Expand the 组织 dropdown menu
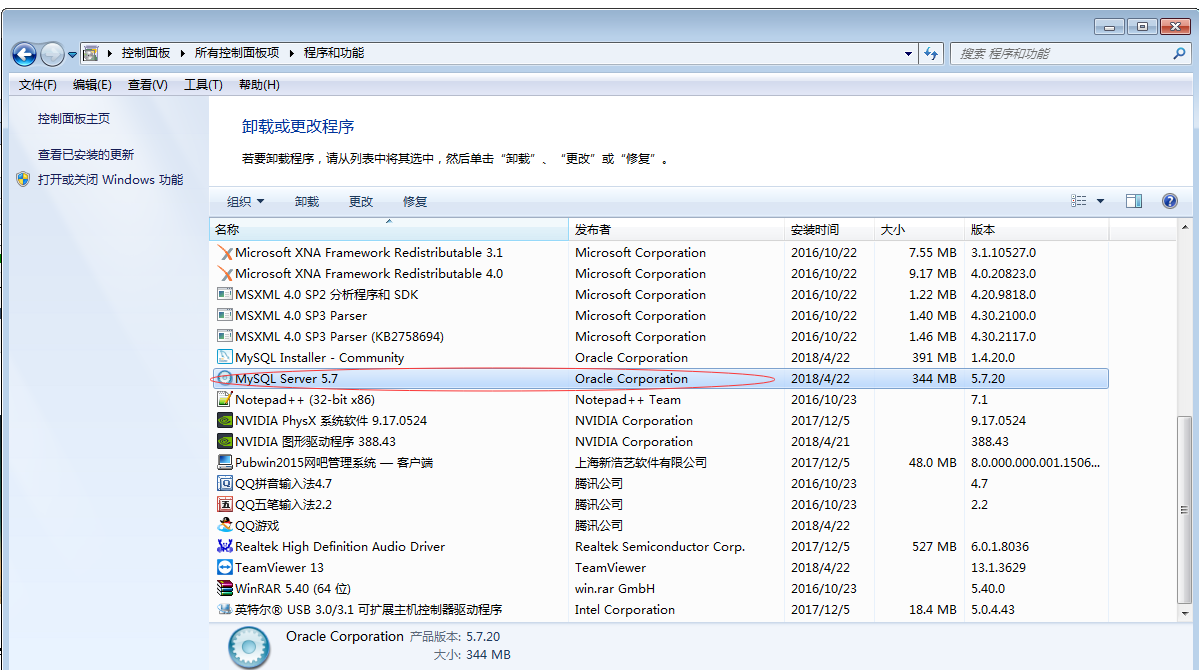This screenshot has height=670, width=1199. 245,201
